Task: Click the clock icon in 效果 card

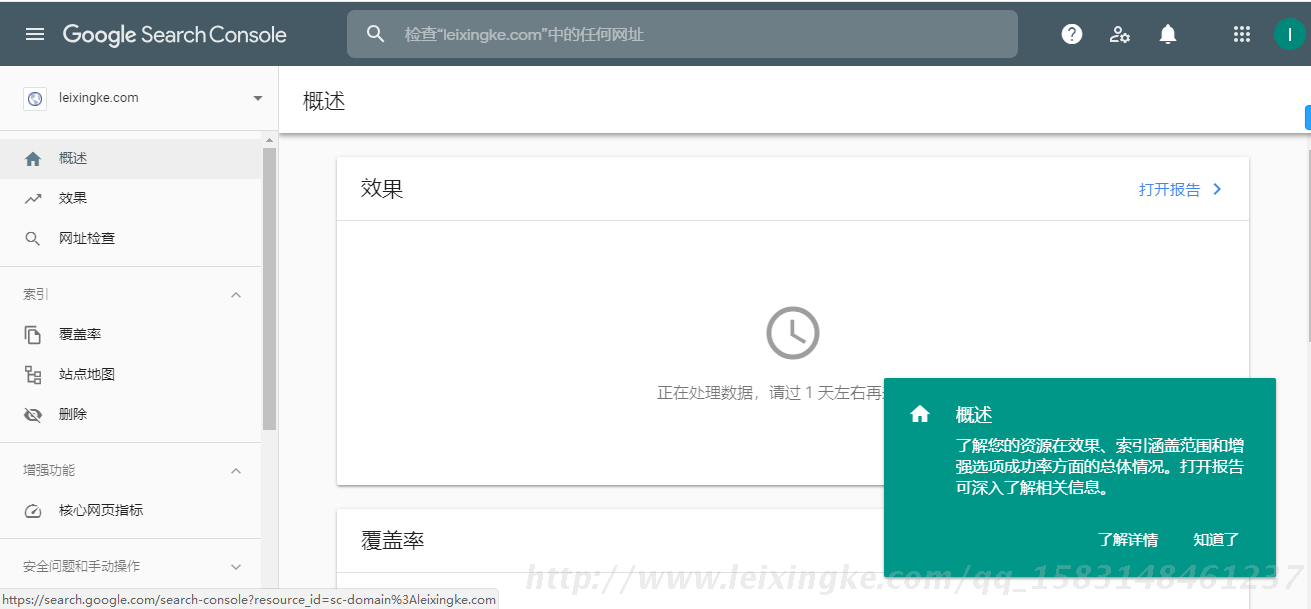Action: click(x=793, y=333)
